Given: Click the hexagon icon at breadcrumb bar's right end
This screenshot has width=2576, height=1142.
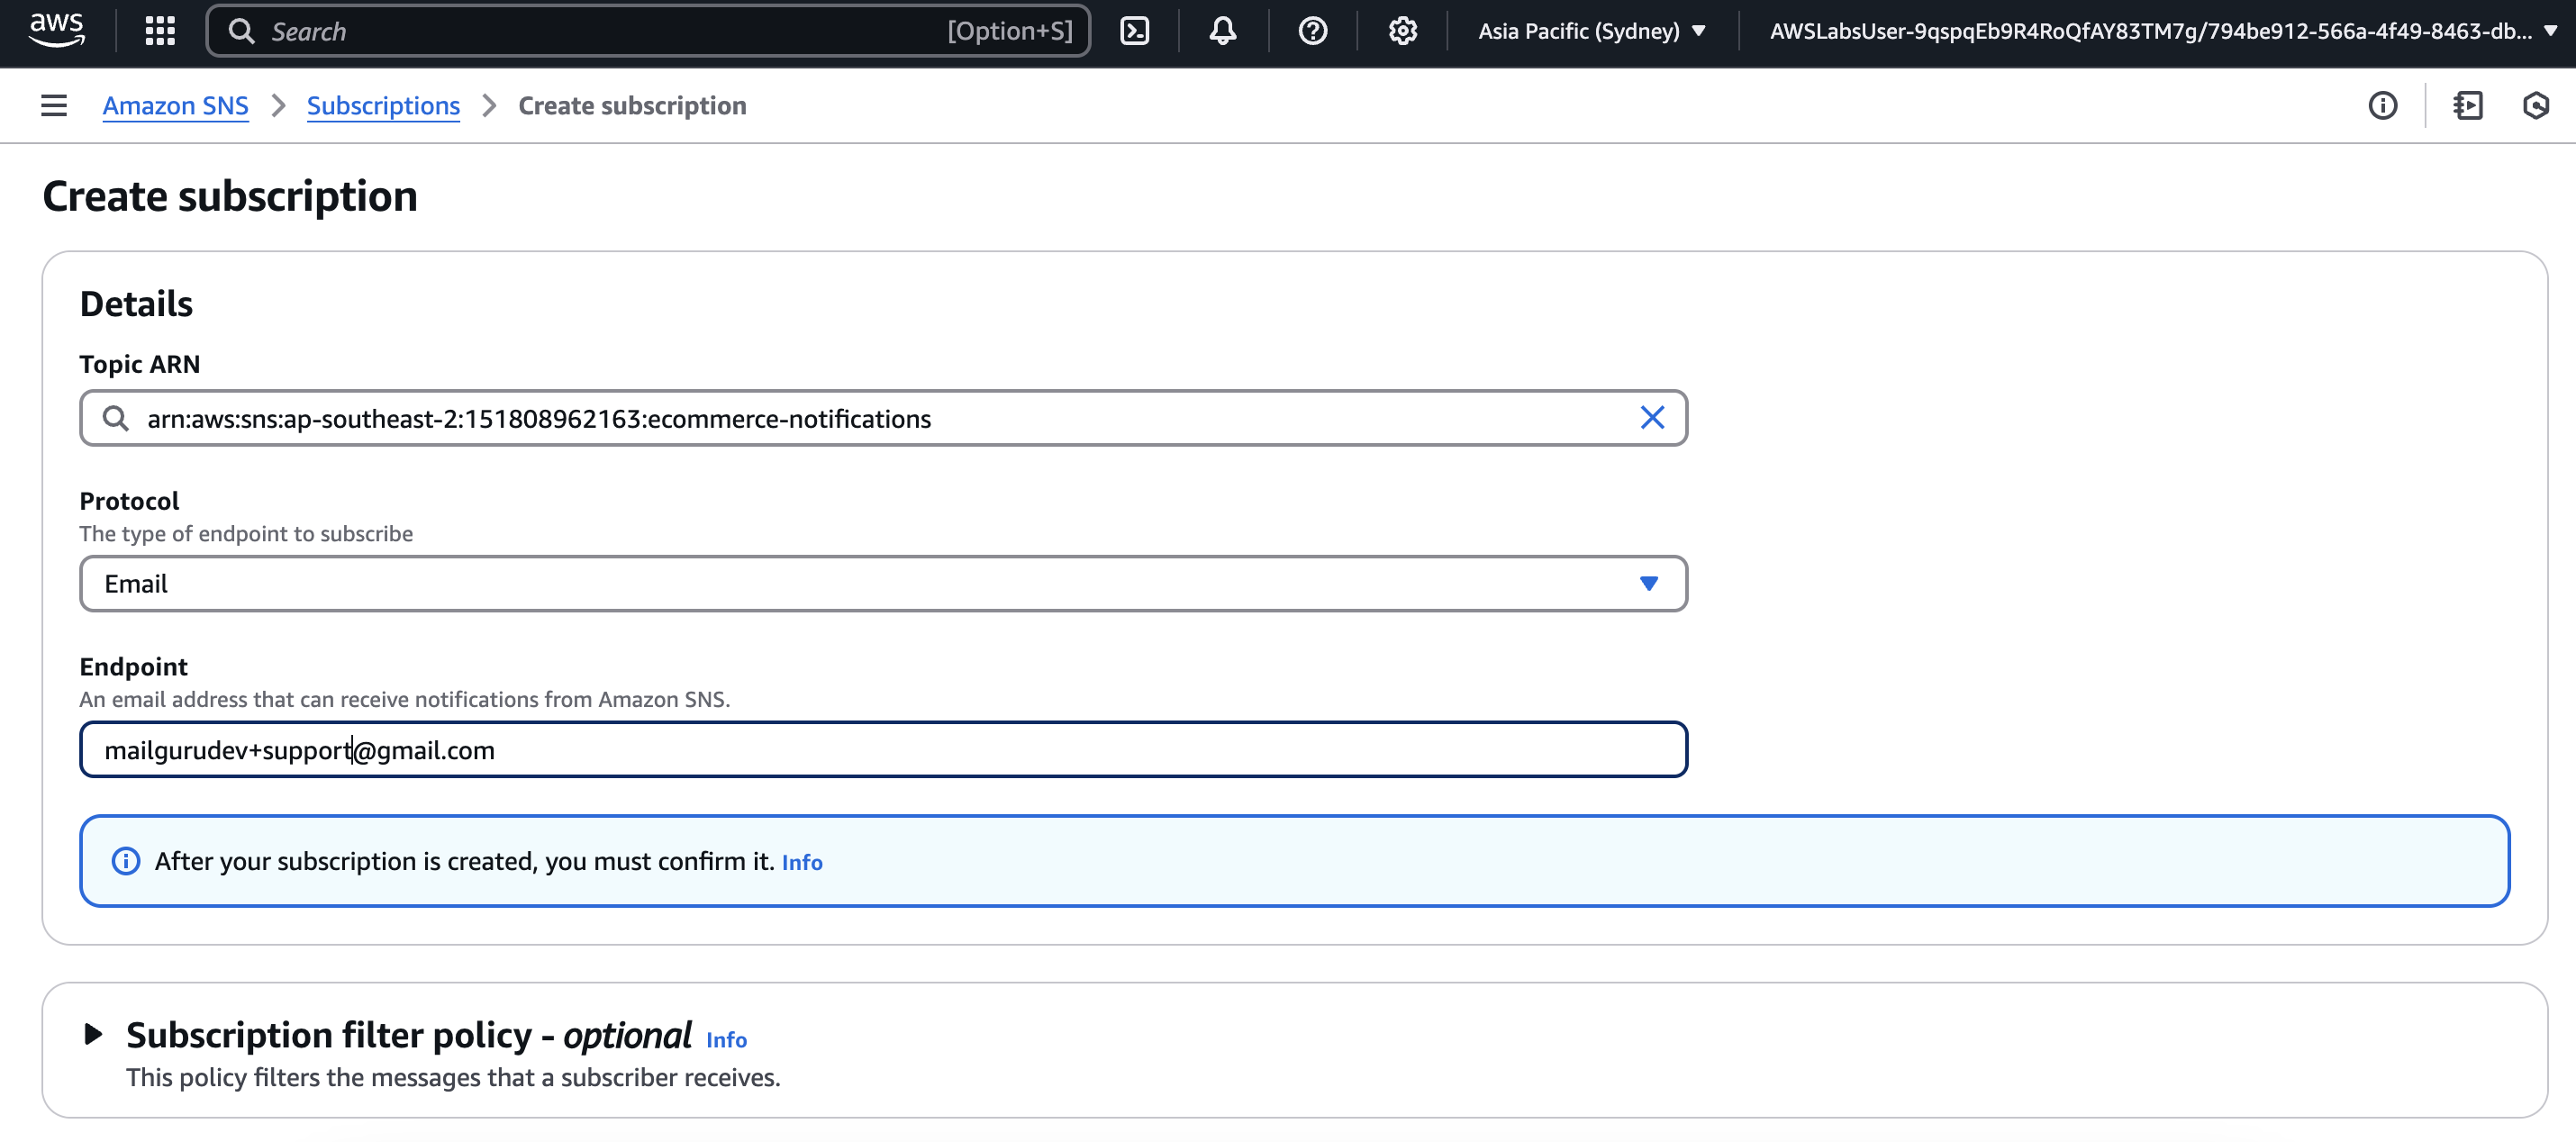Looking at the screenshot, I should (2536, 105).
